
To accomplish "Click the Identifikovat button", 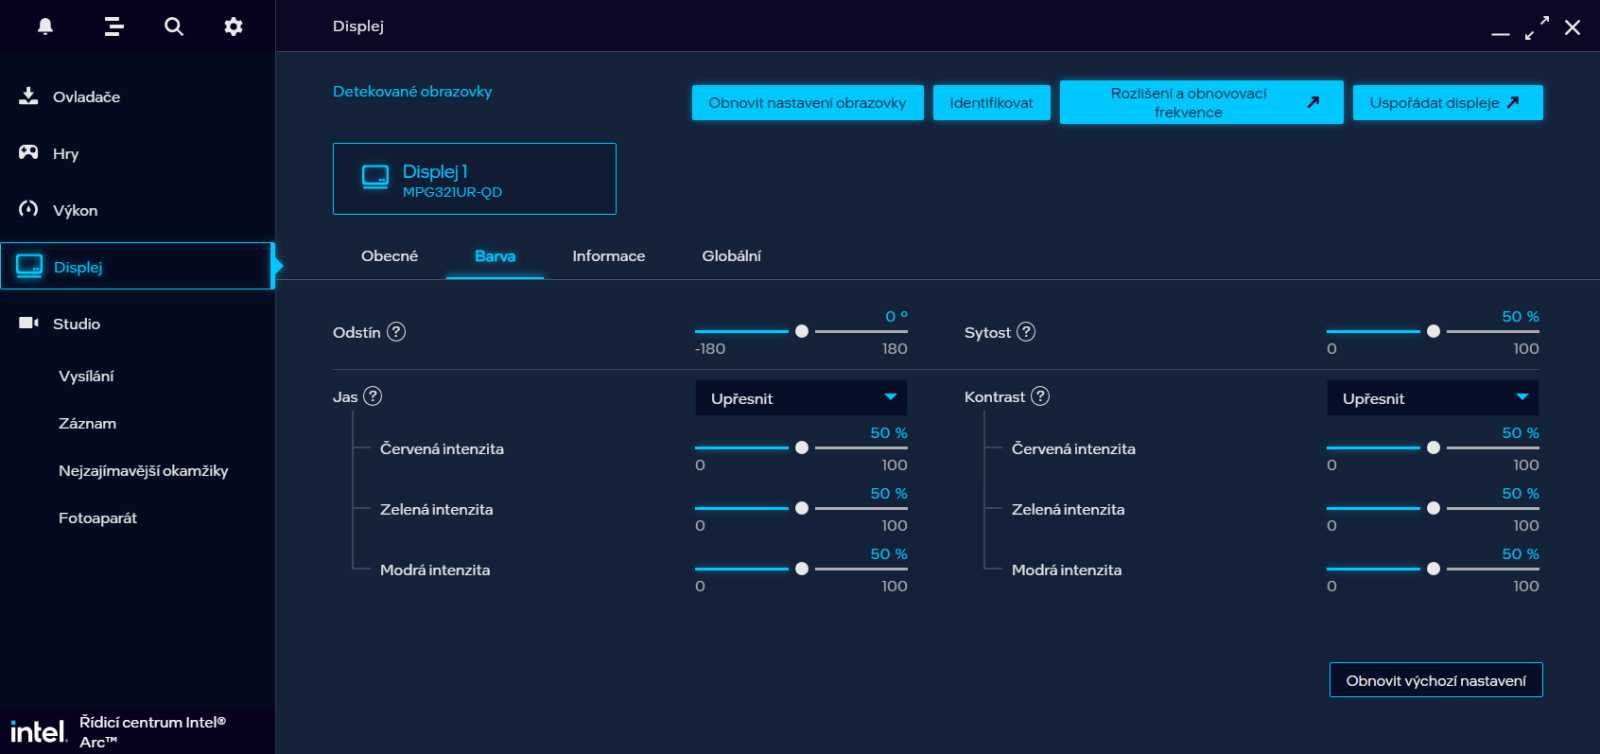I will coord(991,102).
